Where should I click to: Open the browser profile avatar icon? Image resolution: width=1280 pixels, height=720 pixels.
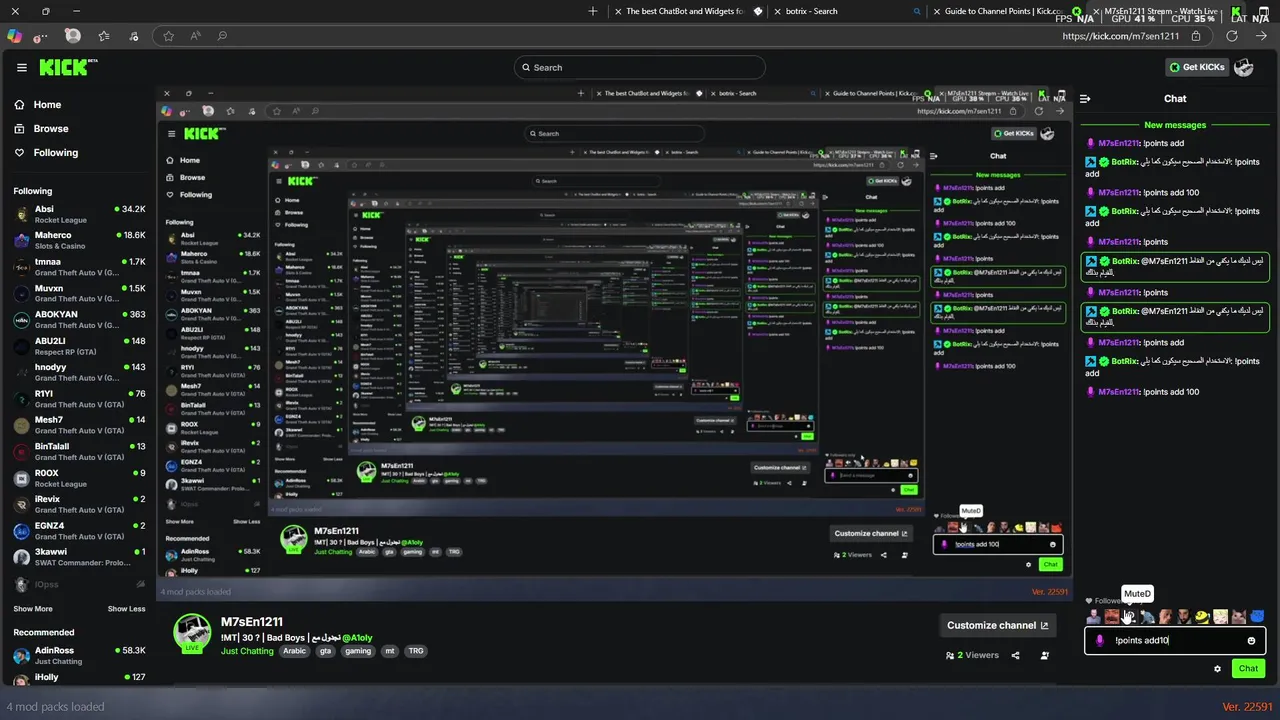tap(73, 35)
